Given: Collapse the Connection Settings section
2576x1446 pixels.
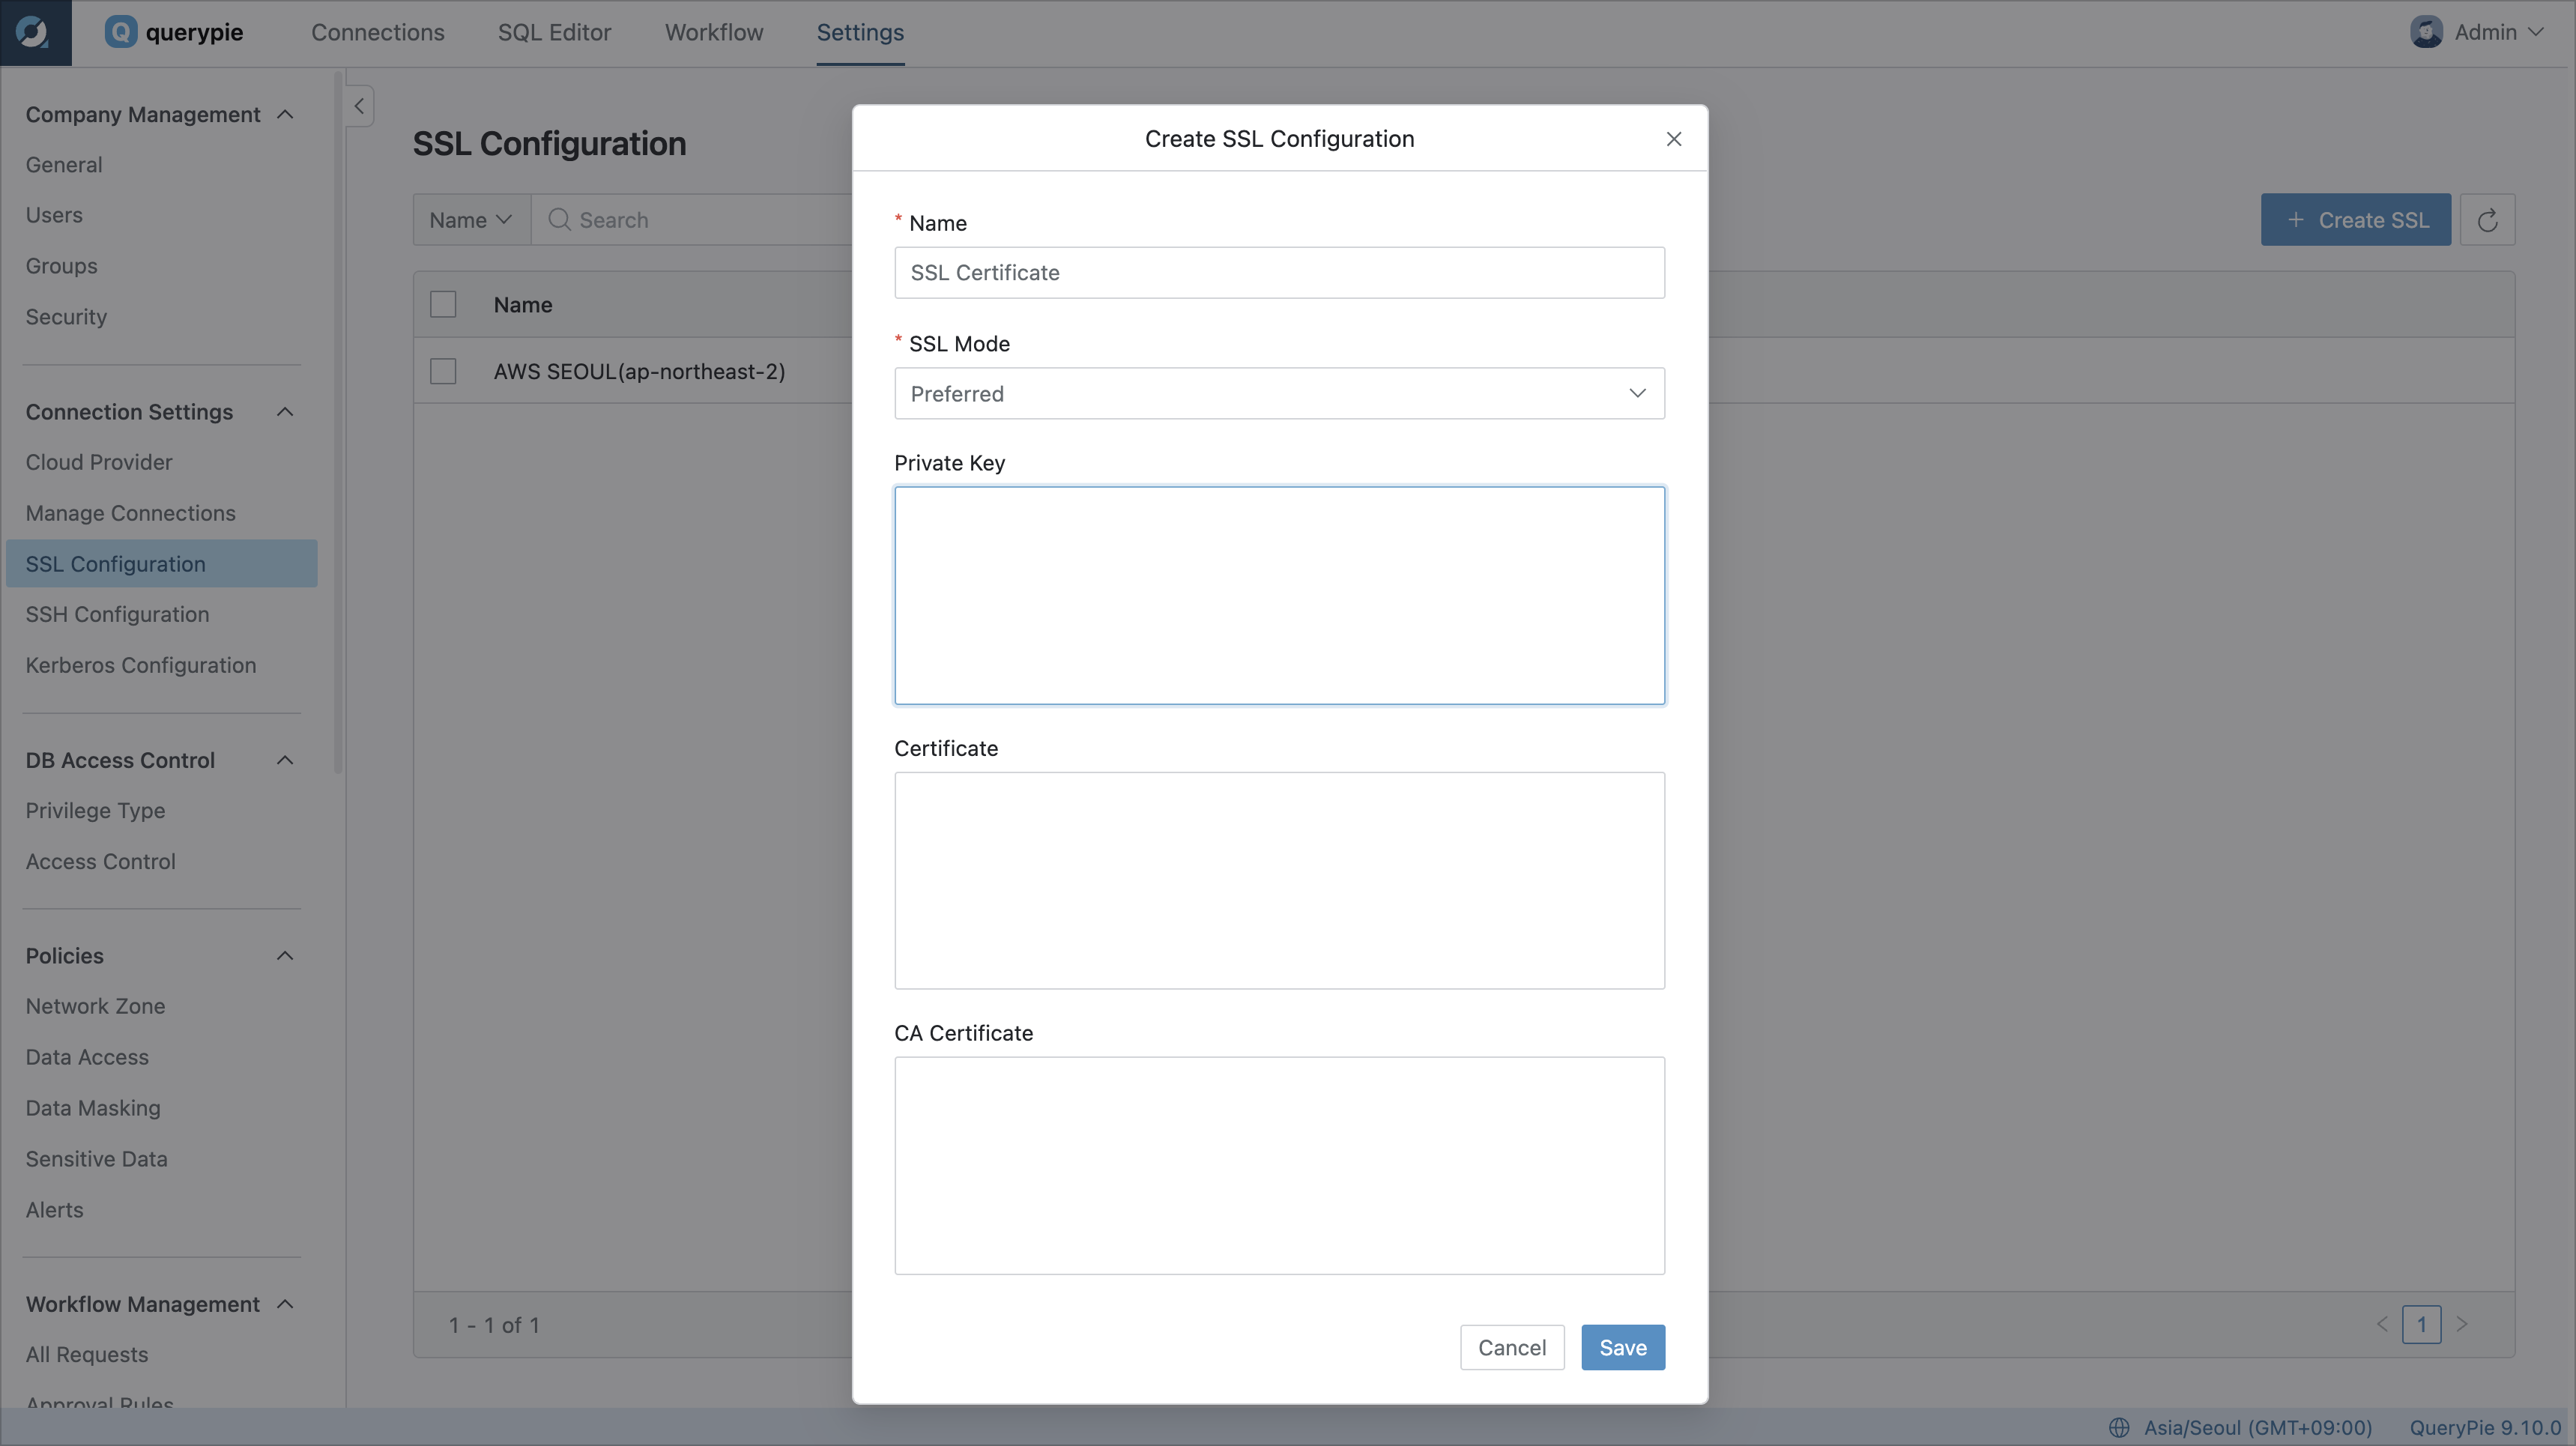Looking at the screenshot, I should click(285, 412).
